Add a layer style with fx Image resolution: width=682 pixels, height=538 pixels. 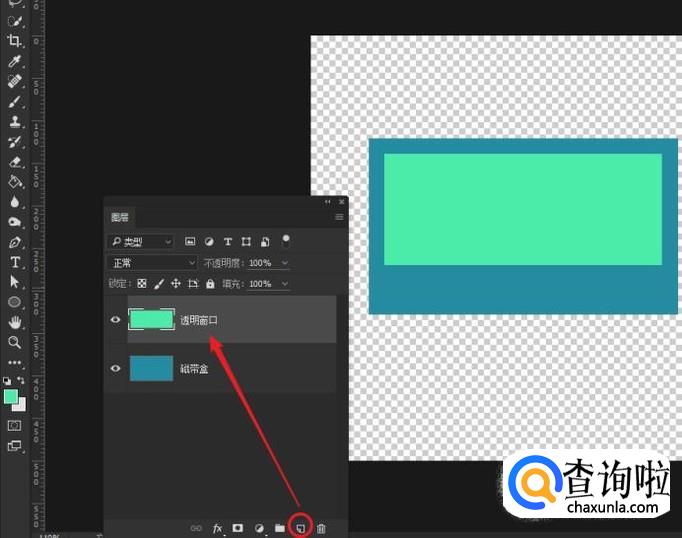tap(217, 528)
